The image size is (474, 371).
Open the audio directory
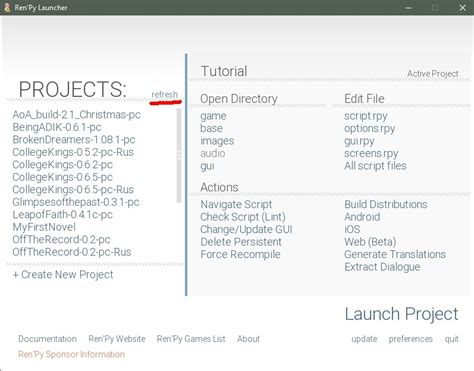tap(213, 153)
